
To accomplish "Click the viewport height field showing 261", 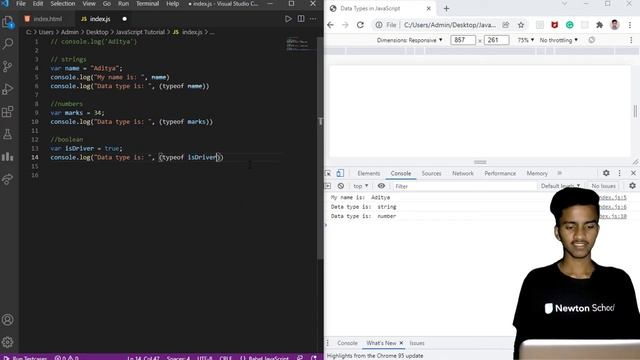I will coord(496,40).
